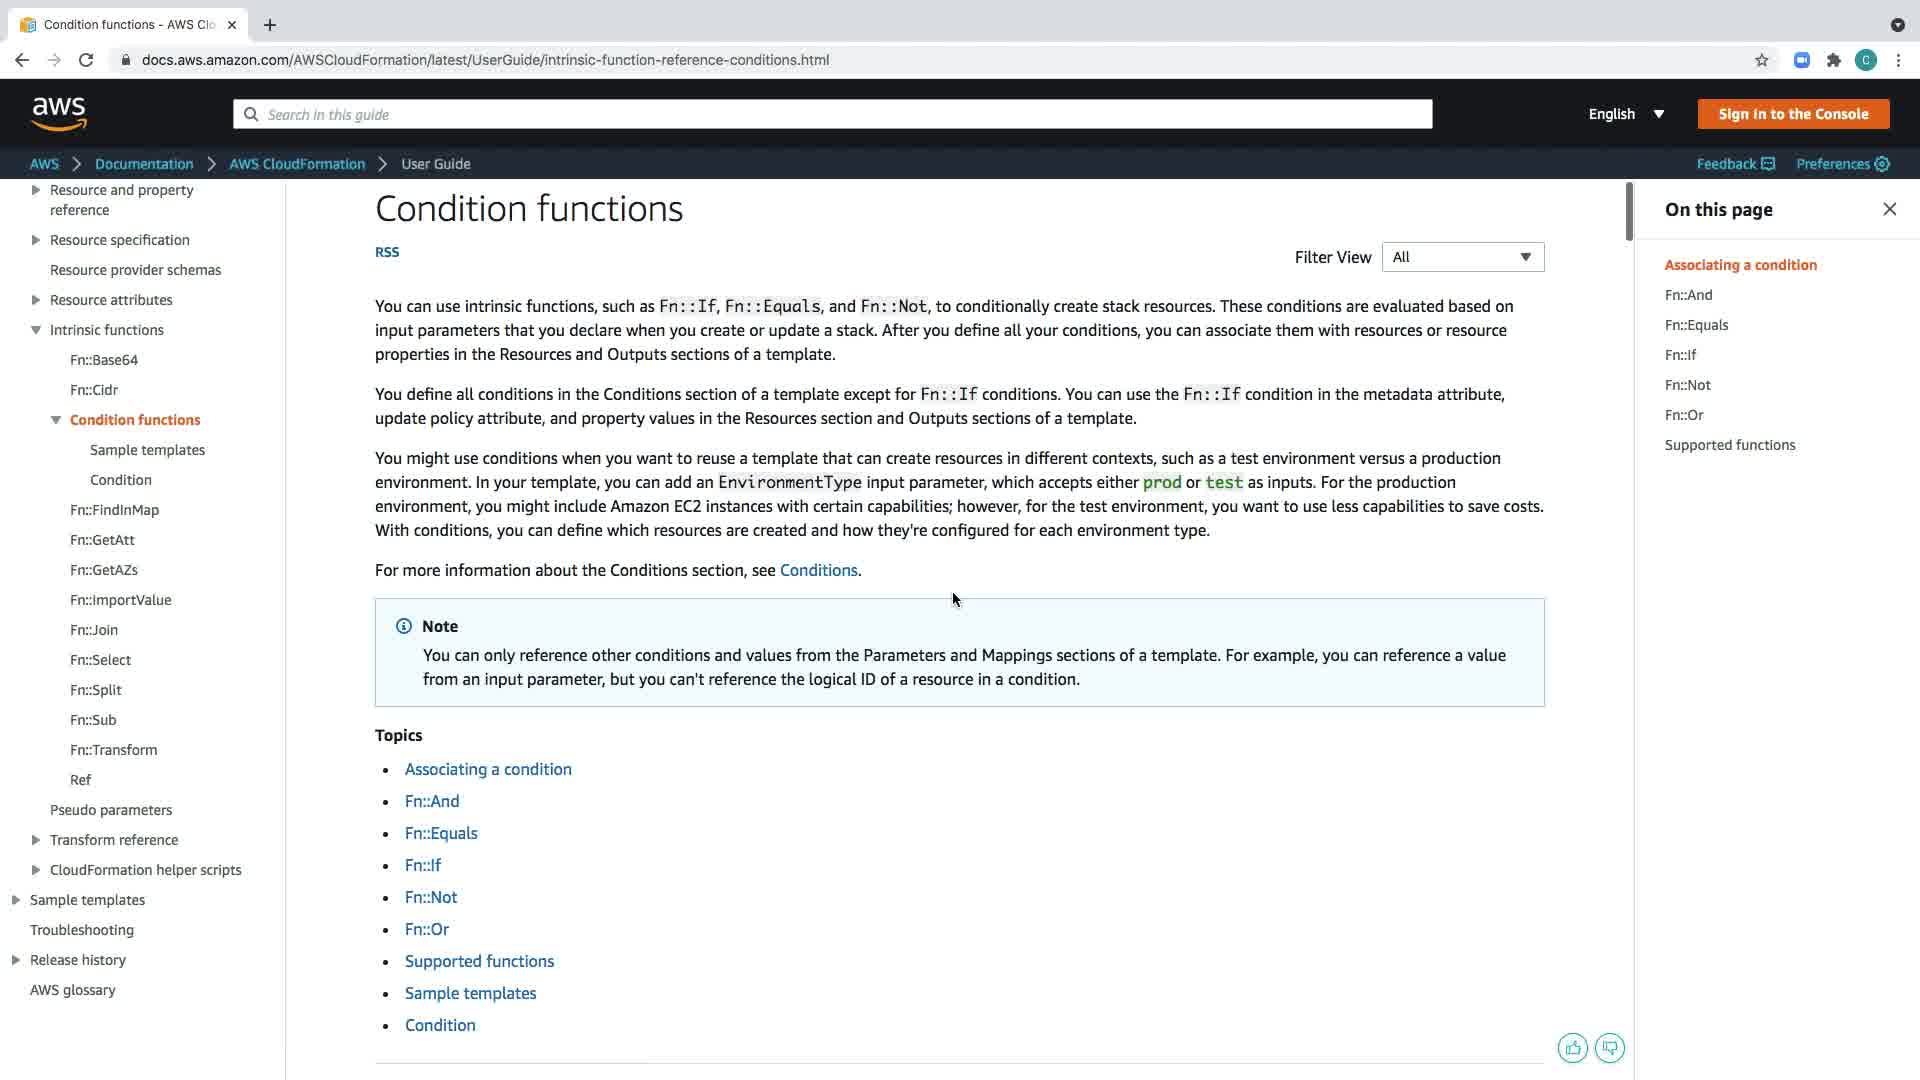
Task: Reload the page with refresh icon
Action: pos(86,60)
